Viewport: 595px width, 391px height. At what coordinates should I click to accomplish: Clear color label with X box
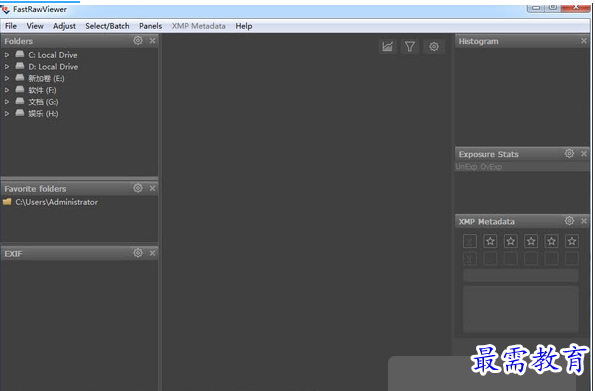point(470,259)
